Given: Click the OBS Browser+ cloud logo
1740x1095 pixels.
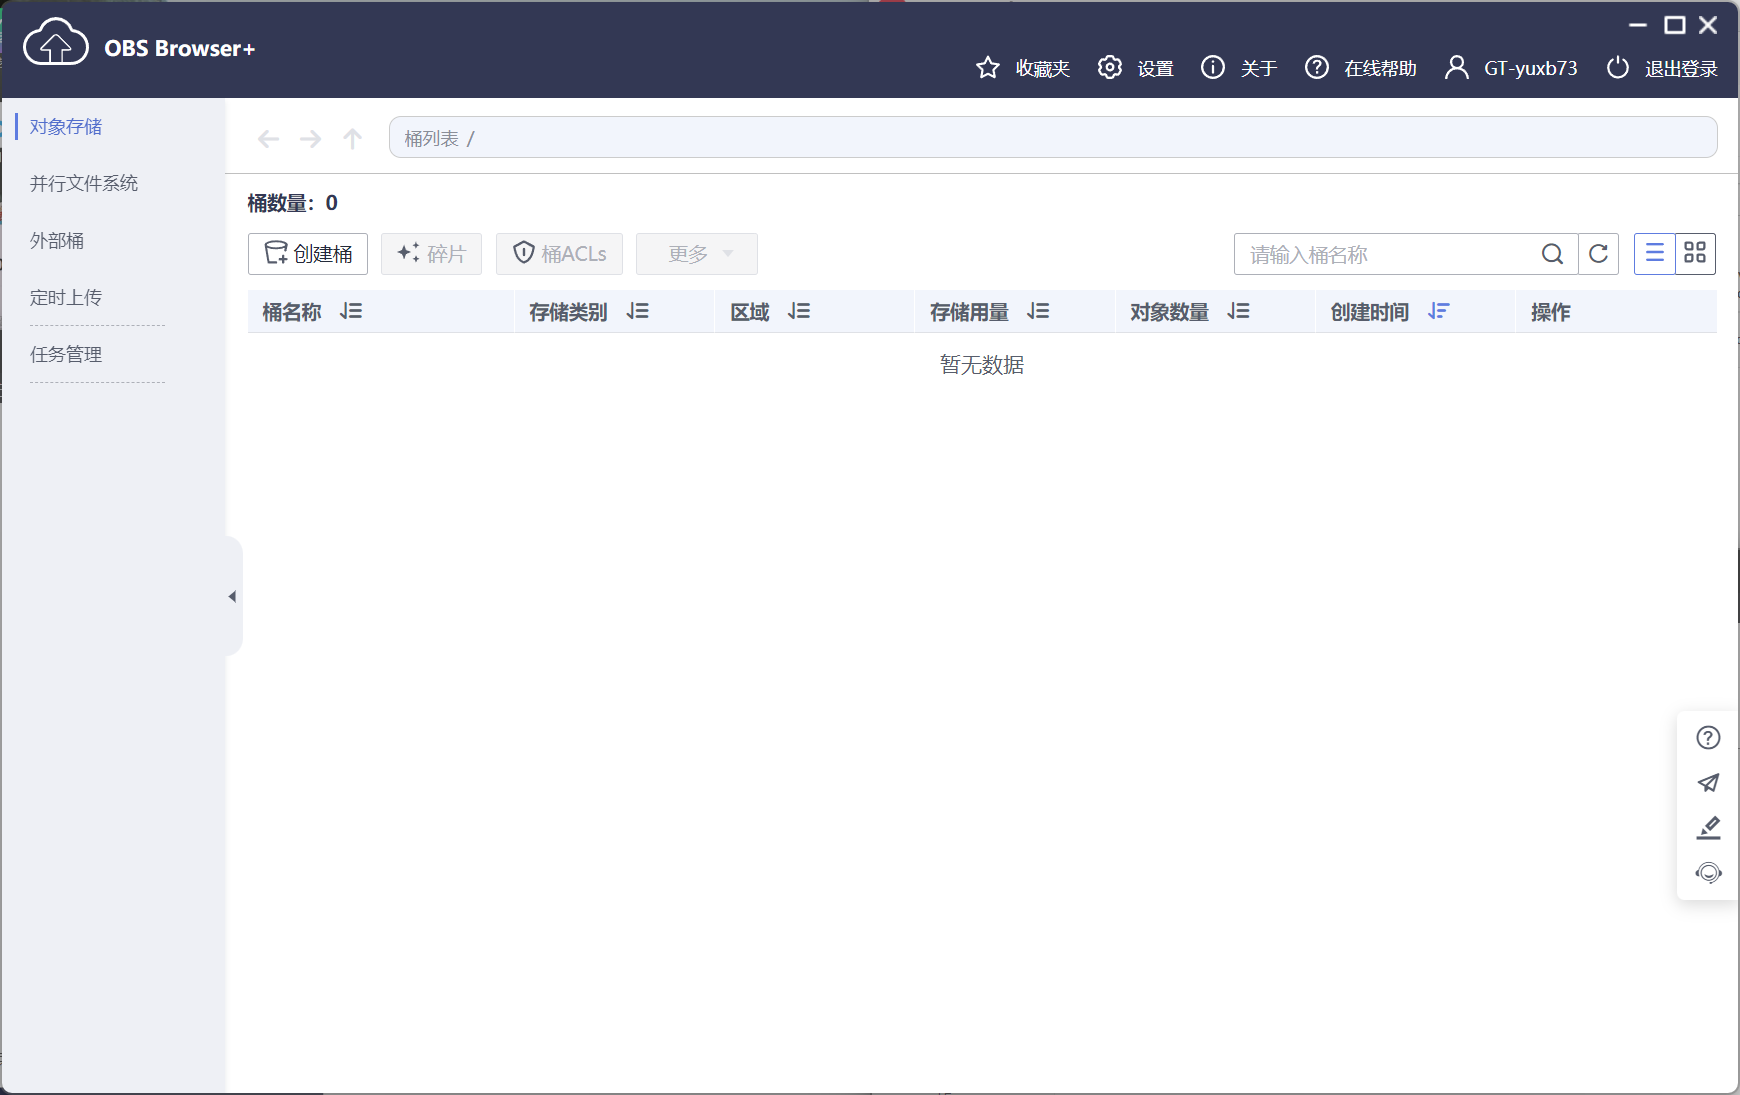Looking at the screenshot, I should pos(56,42).
